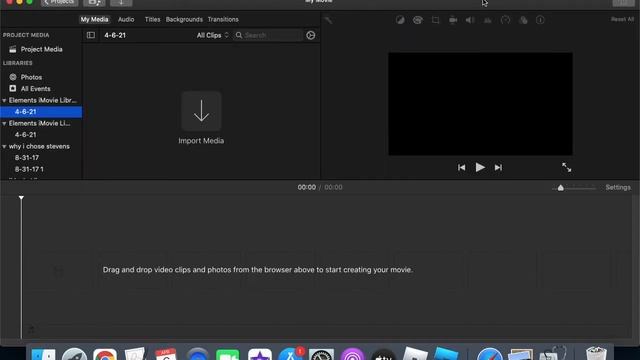This screenshot has height=360, width=640.
Task: Click the black viewer preview area
Action: (x=480, y=104)
